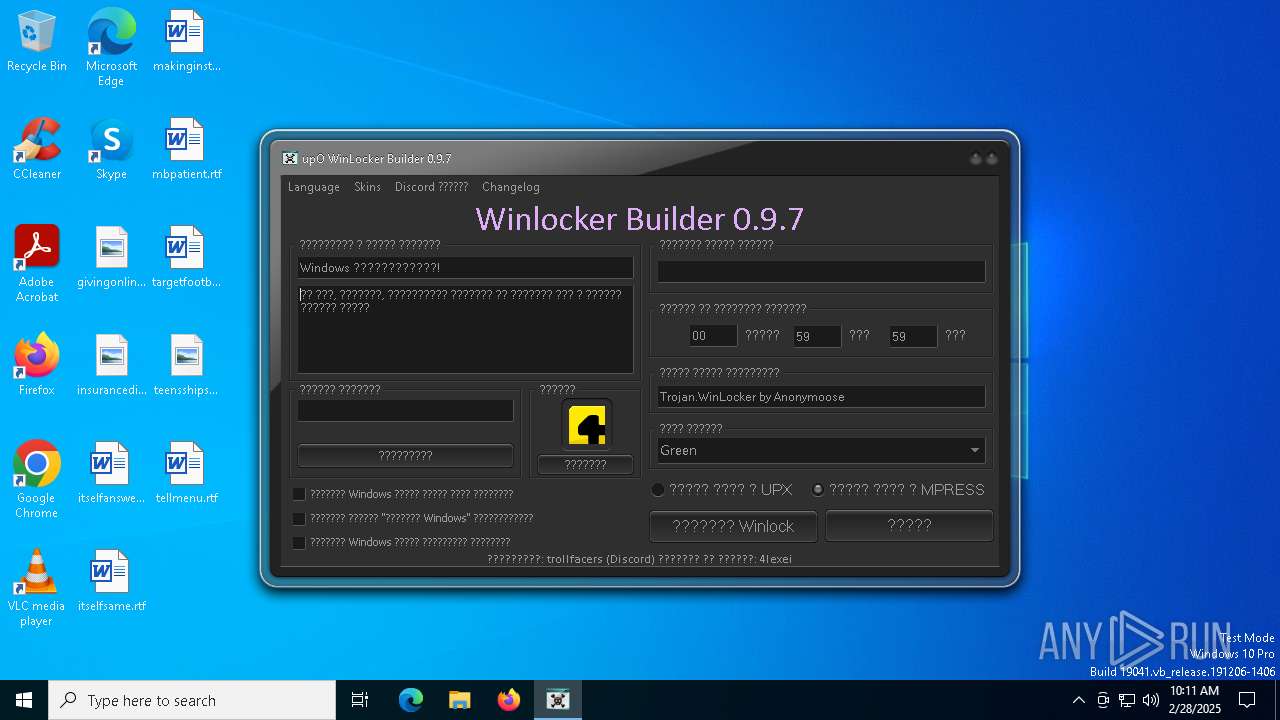The width and height of the screenshot is (1280, 720).
Task: Select the teensships image file icon
Action: coord(186,366)
